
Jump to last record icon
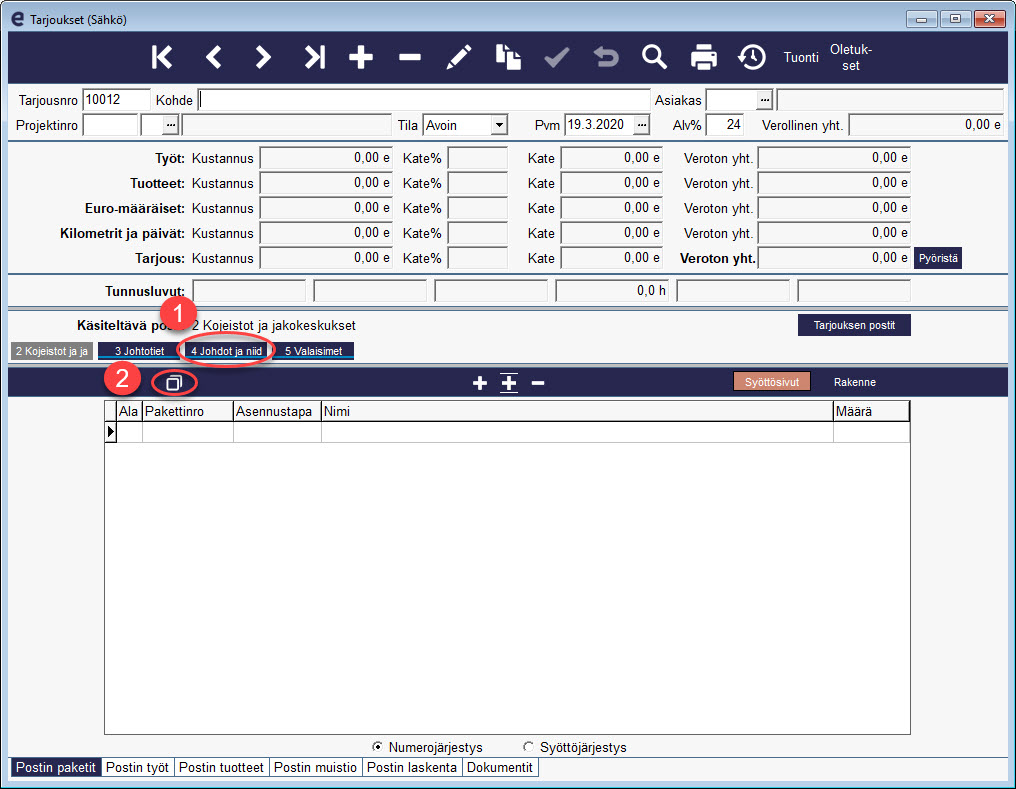pos(314,57)
